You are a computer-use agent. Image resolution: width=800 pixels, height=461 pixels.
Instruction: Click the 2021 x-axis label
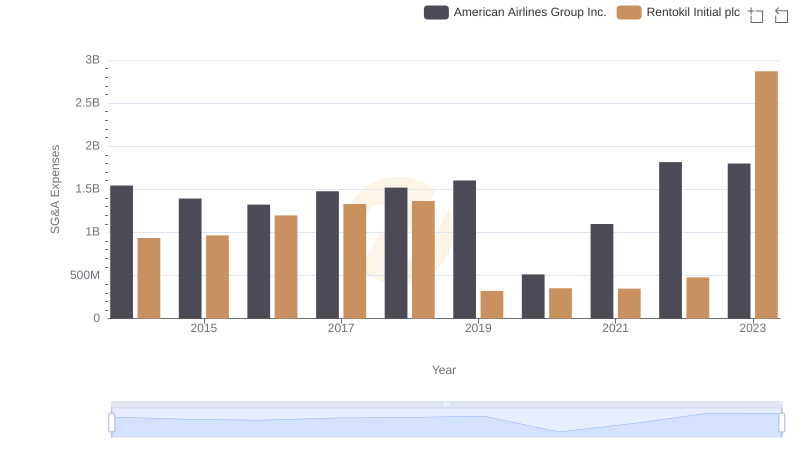click(x=615, y=328)
